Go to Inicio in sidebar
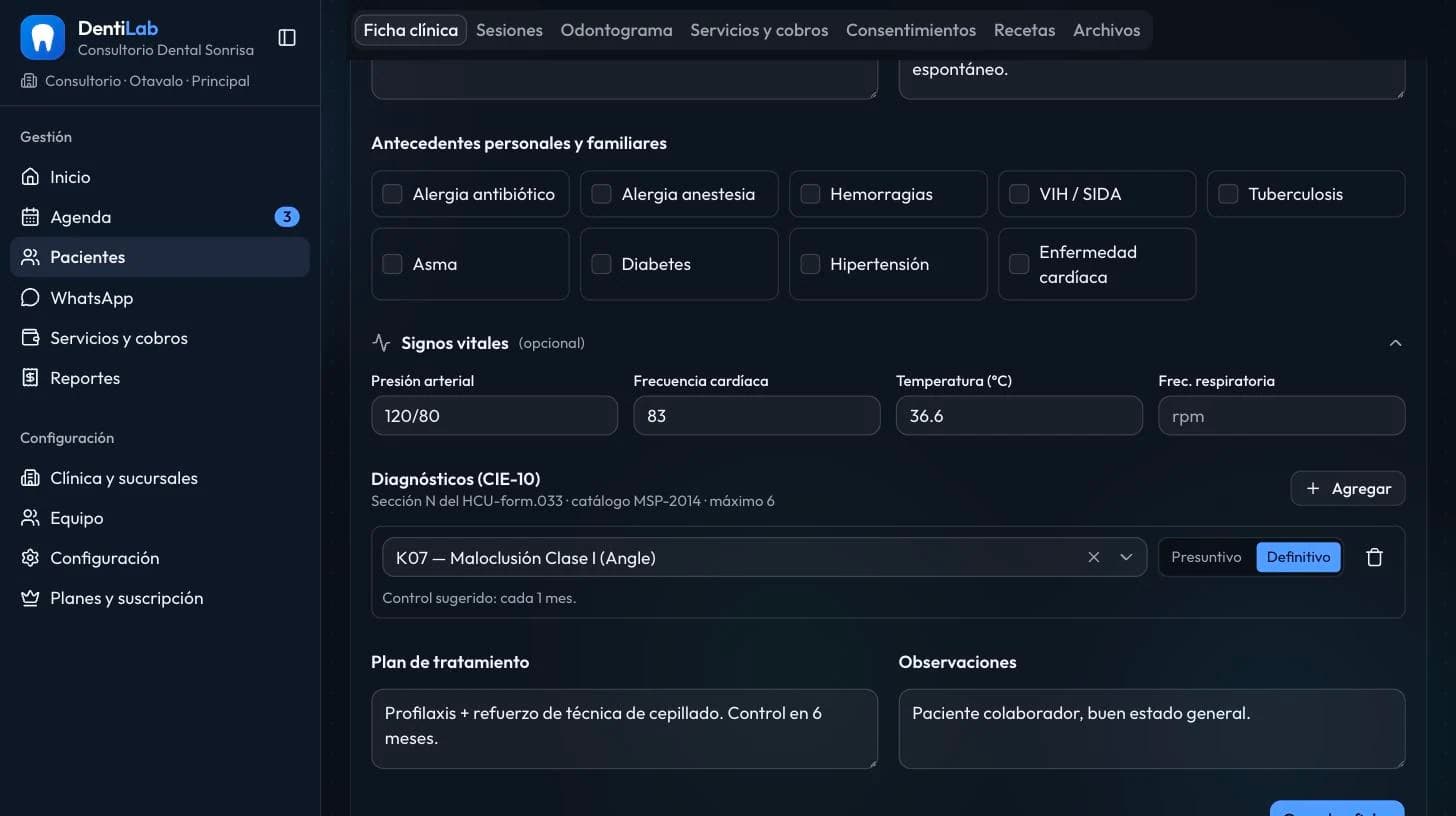 point(160,177)
